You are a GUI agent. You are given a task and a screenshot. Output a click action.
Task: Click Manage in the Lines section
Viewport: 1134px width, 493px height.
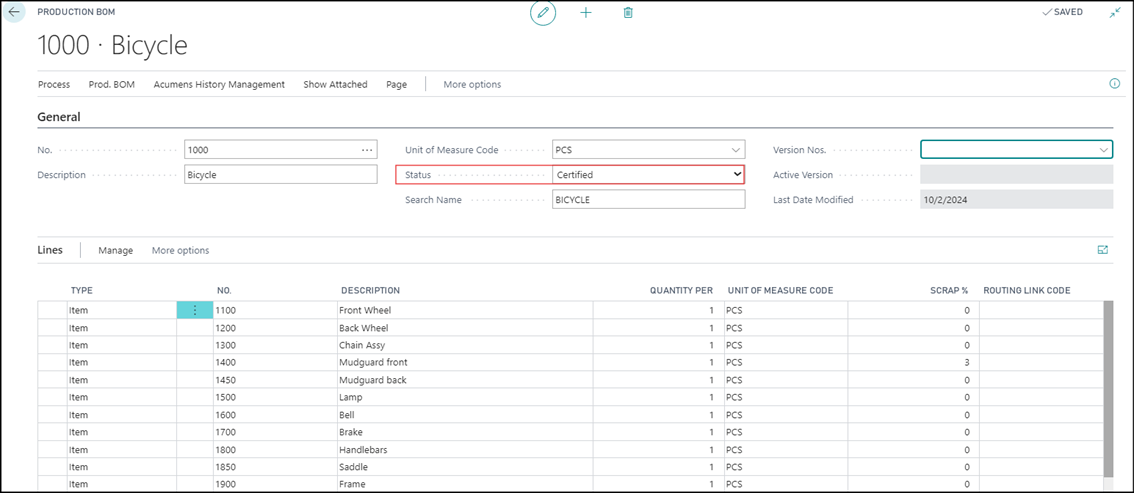115,250
